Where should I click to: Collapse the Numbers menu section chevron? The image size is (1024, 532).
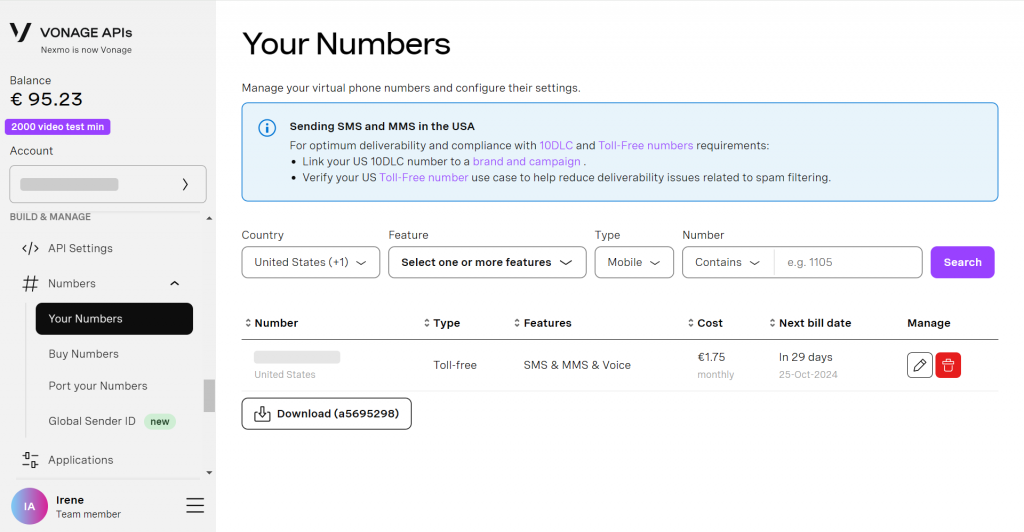coord(174,283)
